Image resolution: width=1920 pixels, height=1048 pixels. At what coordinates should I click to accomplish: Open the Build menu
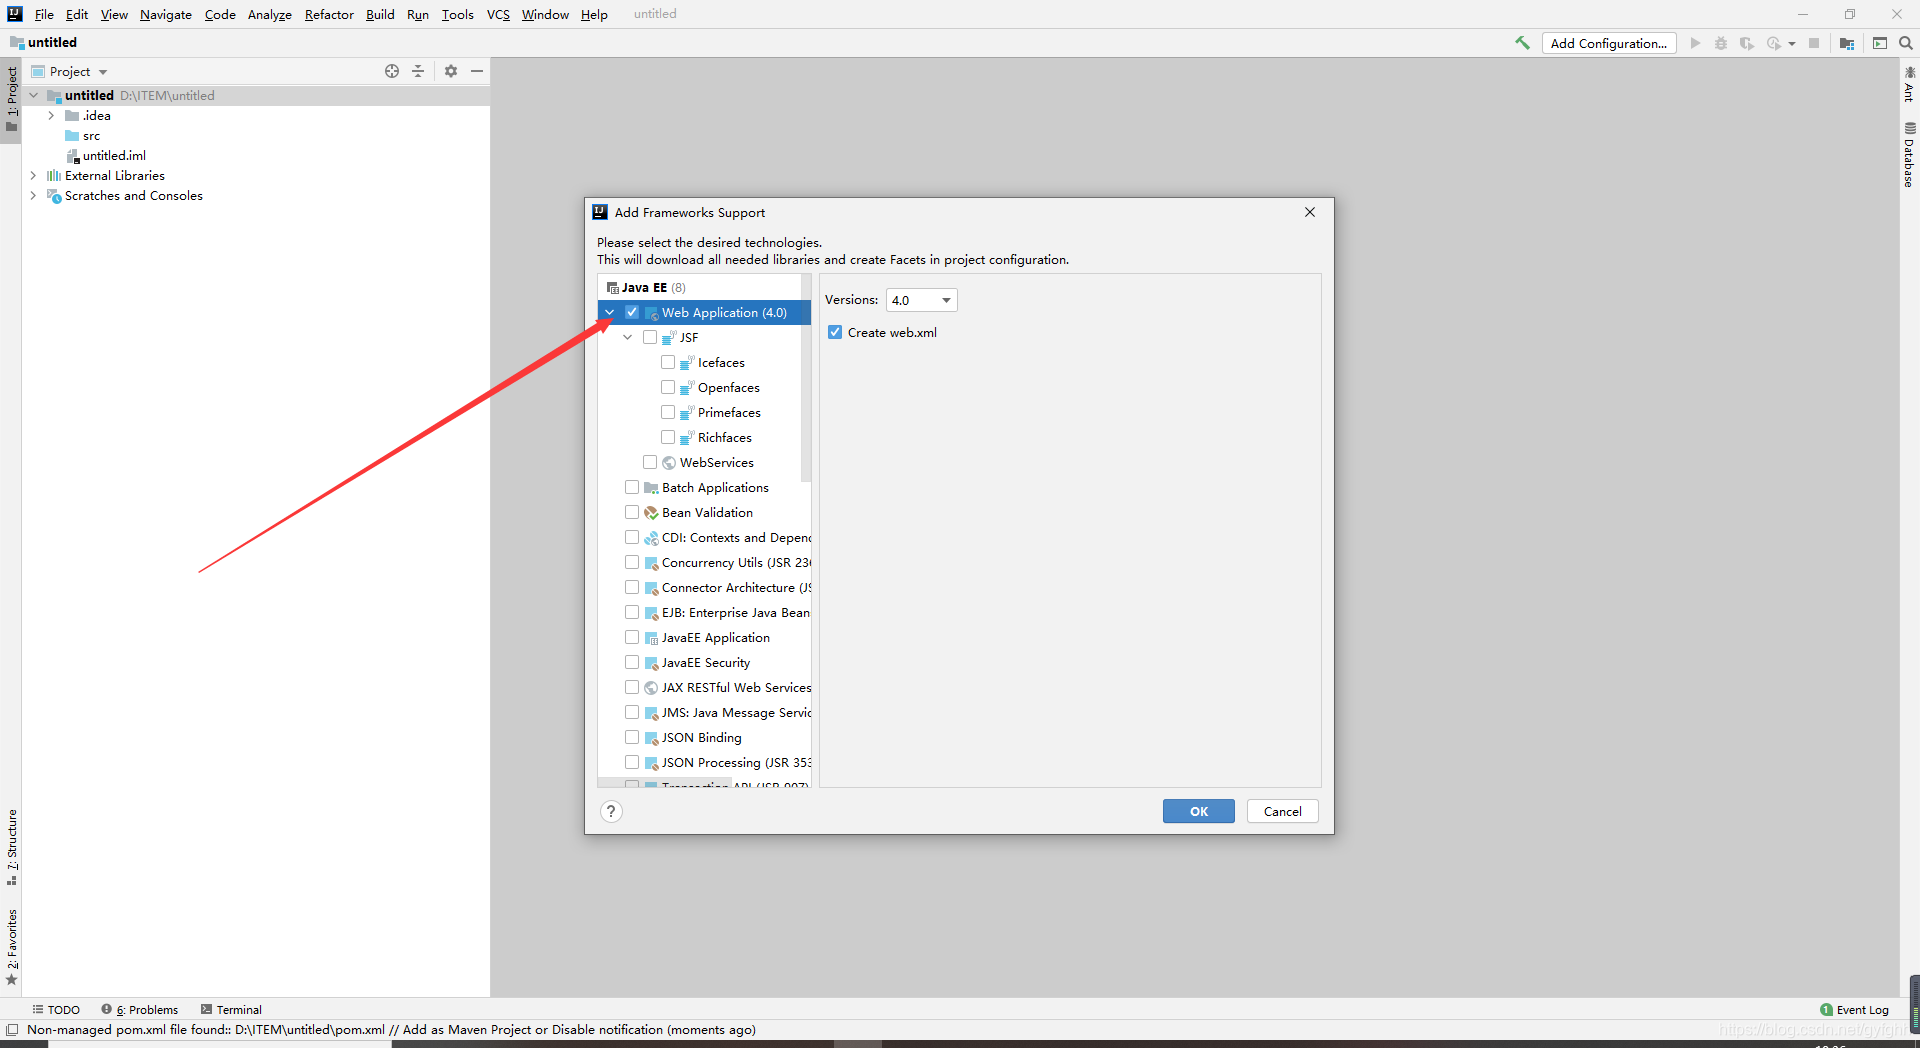[380, 14]
